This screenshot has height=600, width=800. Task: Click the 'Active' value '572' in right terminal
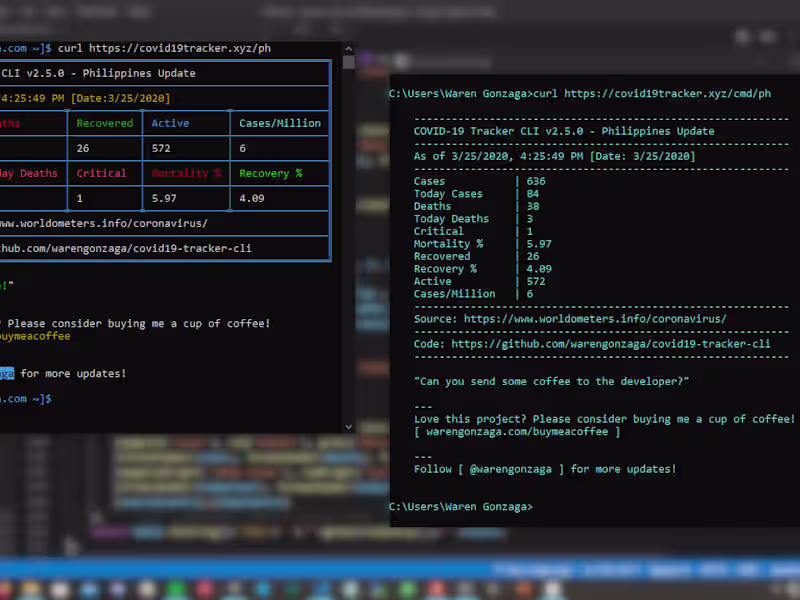point(536,281)
